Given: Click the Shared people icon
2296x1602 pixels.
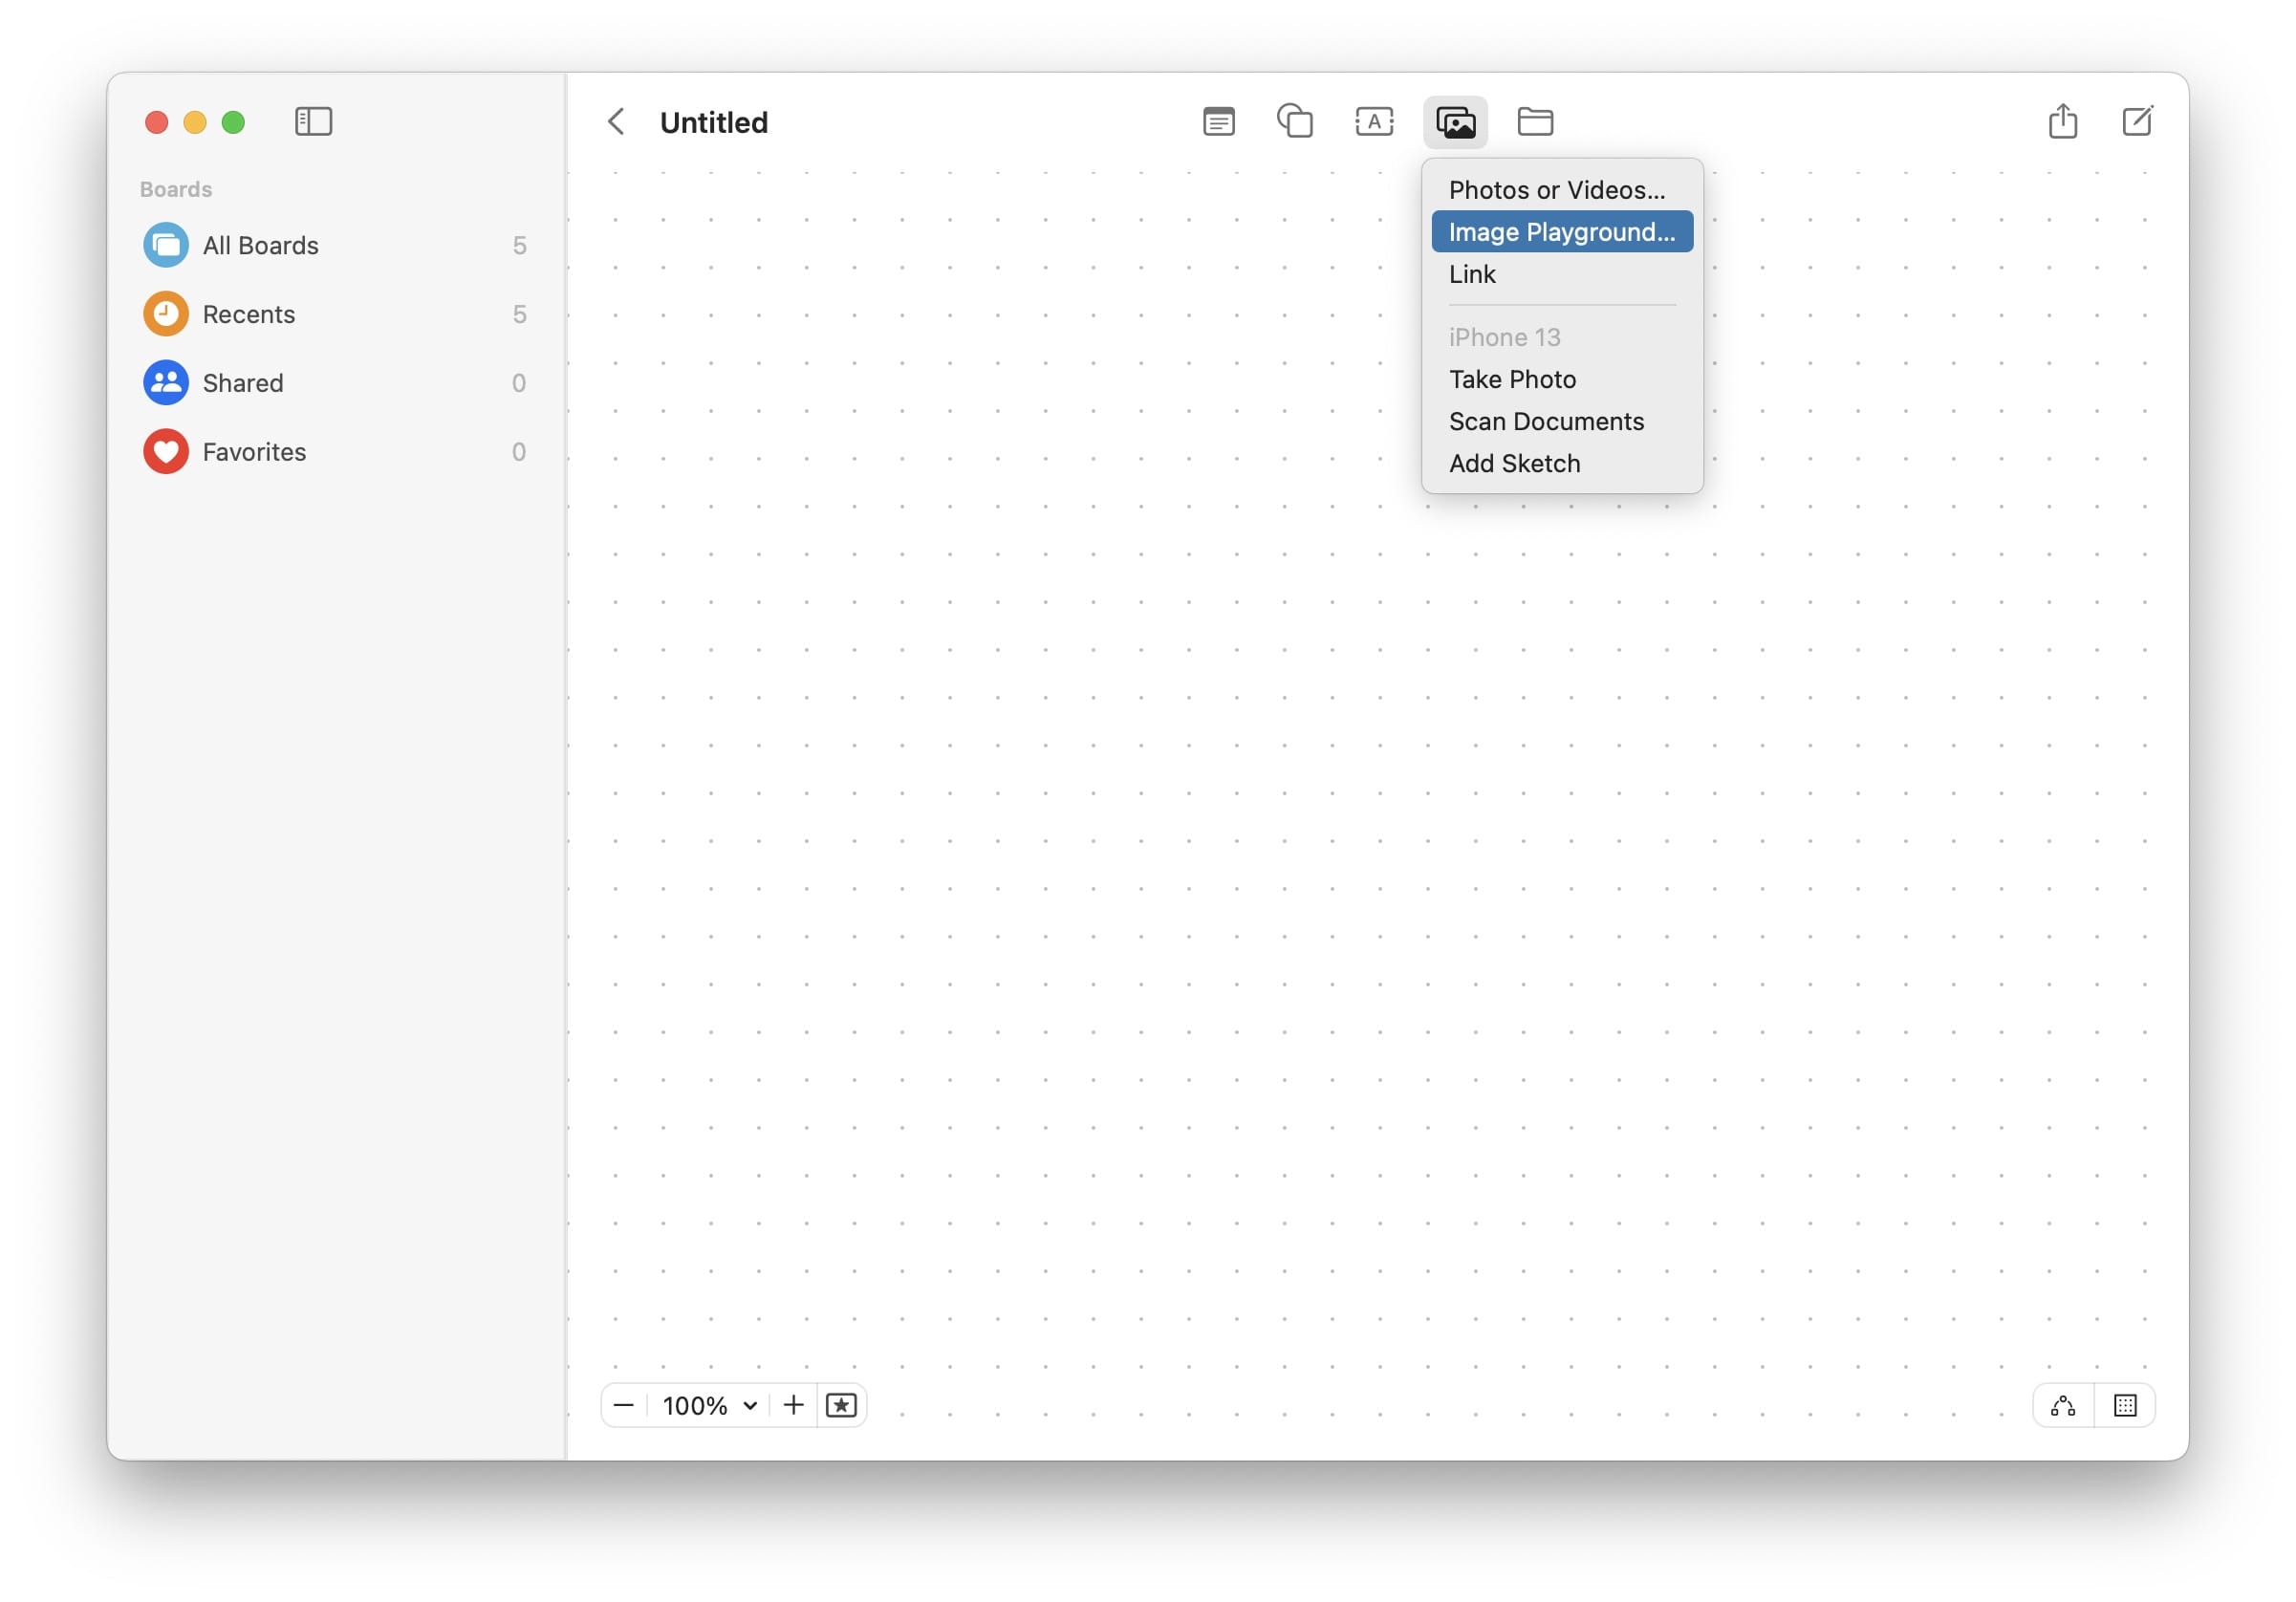Looking at the screenshot, I should tap(166, 383).
